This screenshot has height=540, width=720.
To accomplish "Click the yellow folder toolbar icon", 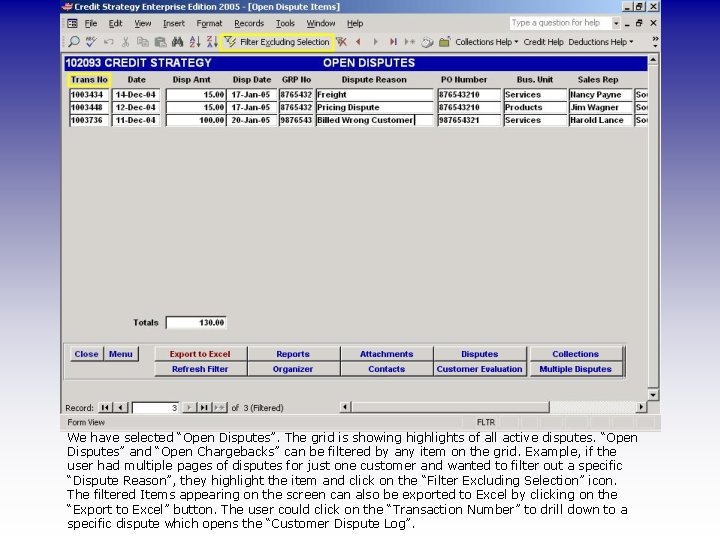I will pos(444,42).
